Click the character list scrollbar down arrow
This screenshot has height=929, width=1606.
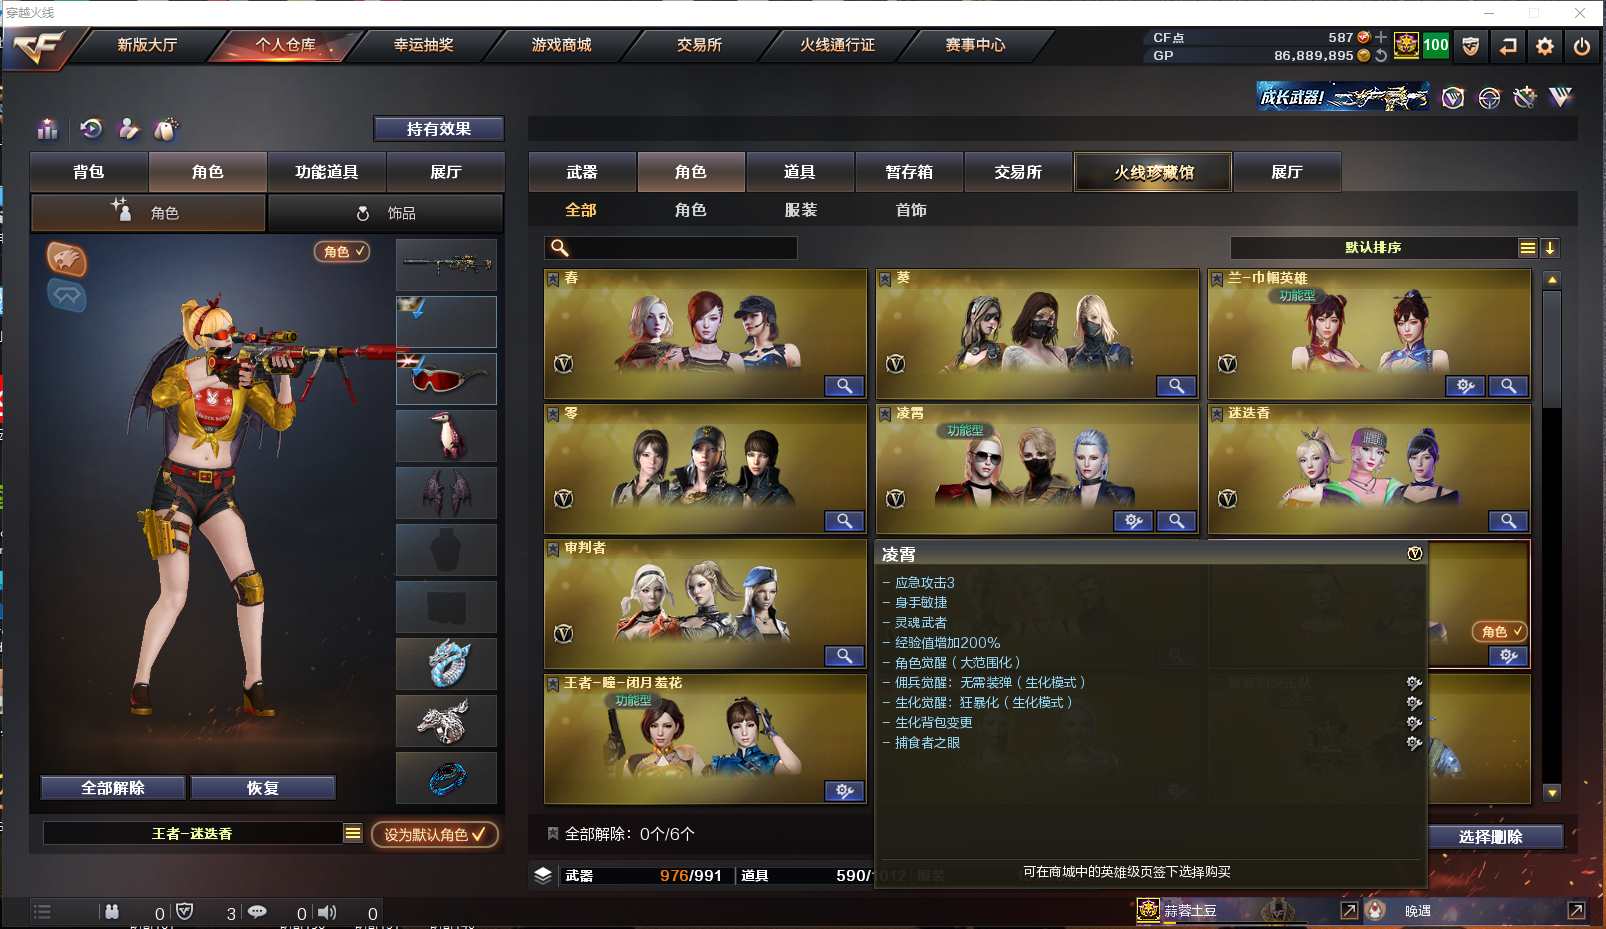point(1552,793)
